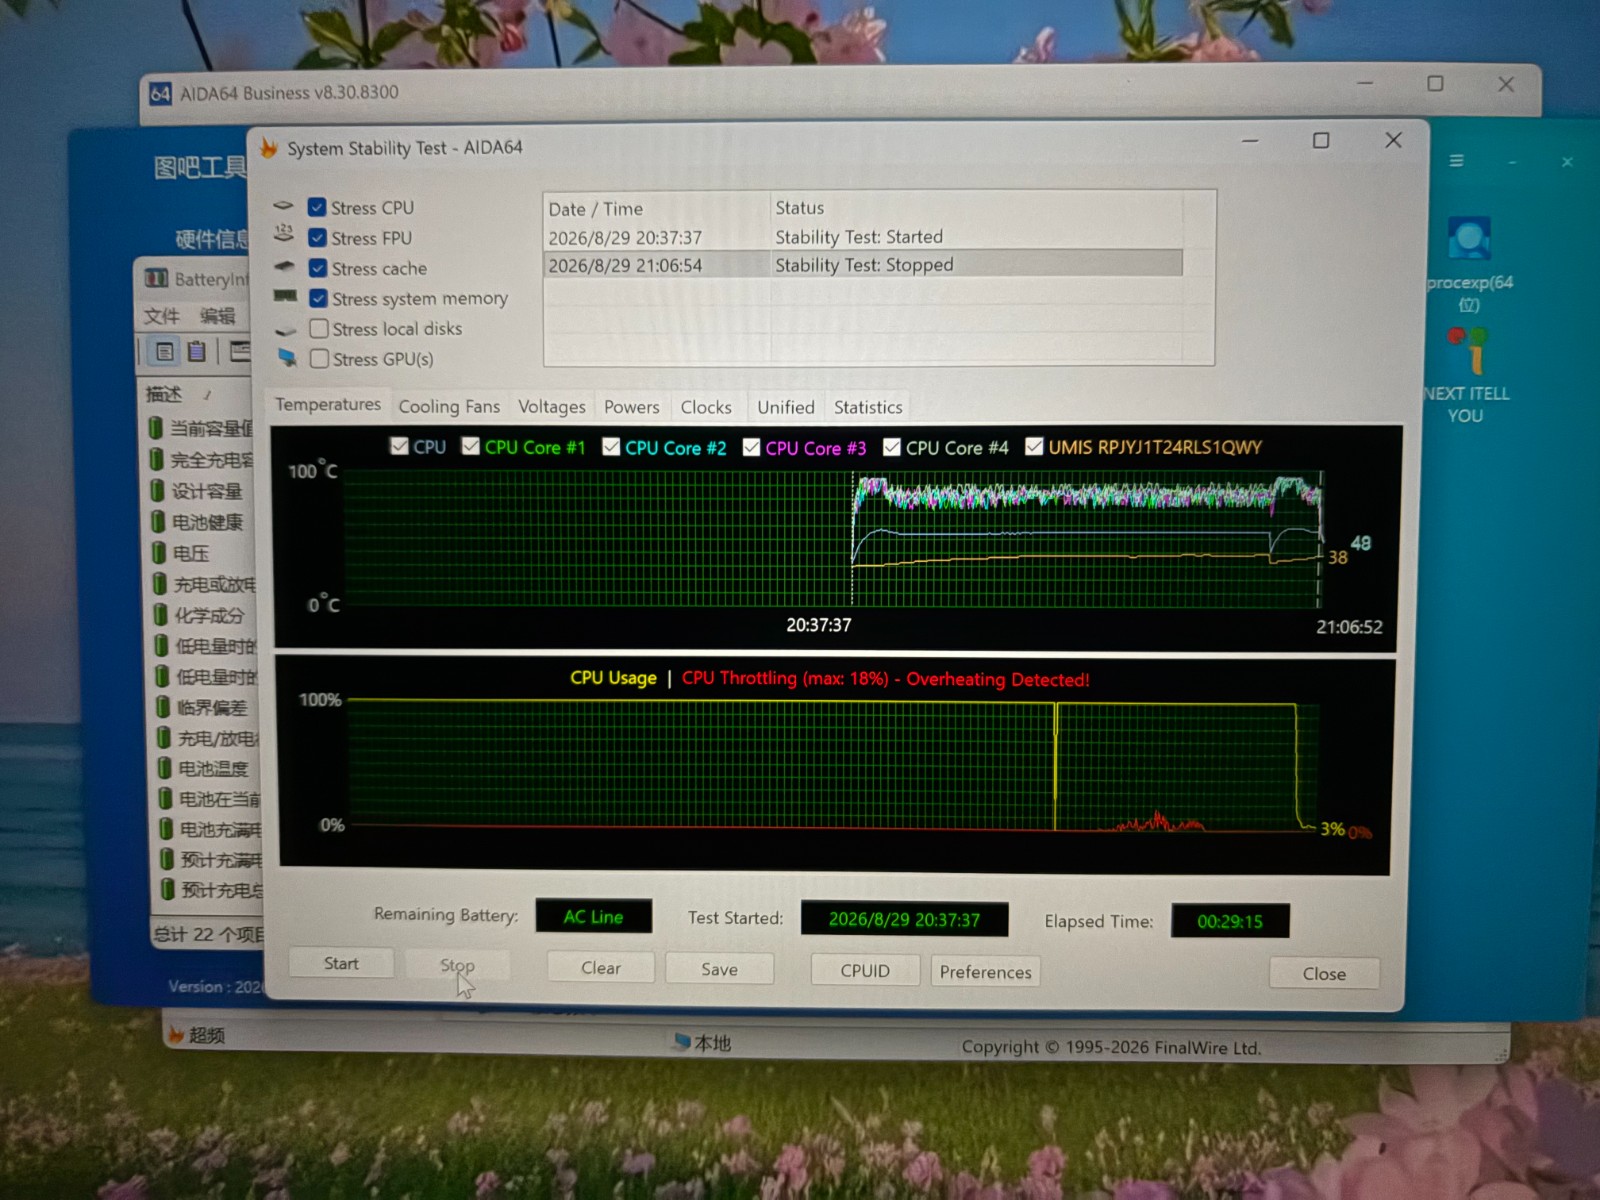This screenshot has width=1600, height=1200.
Task: Open the CPUID panel
Action: point(865,971)
